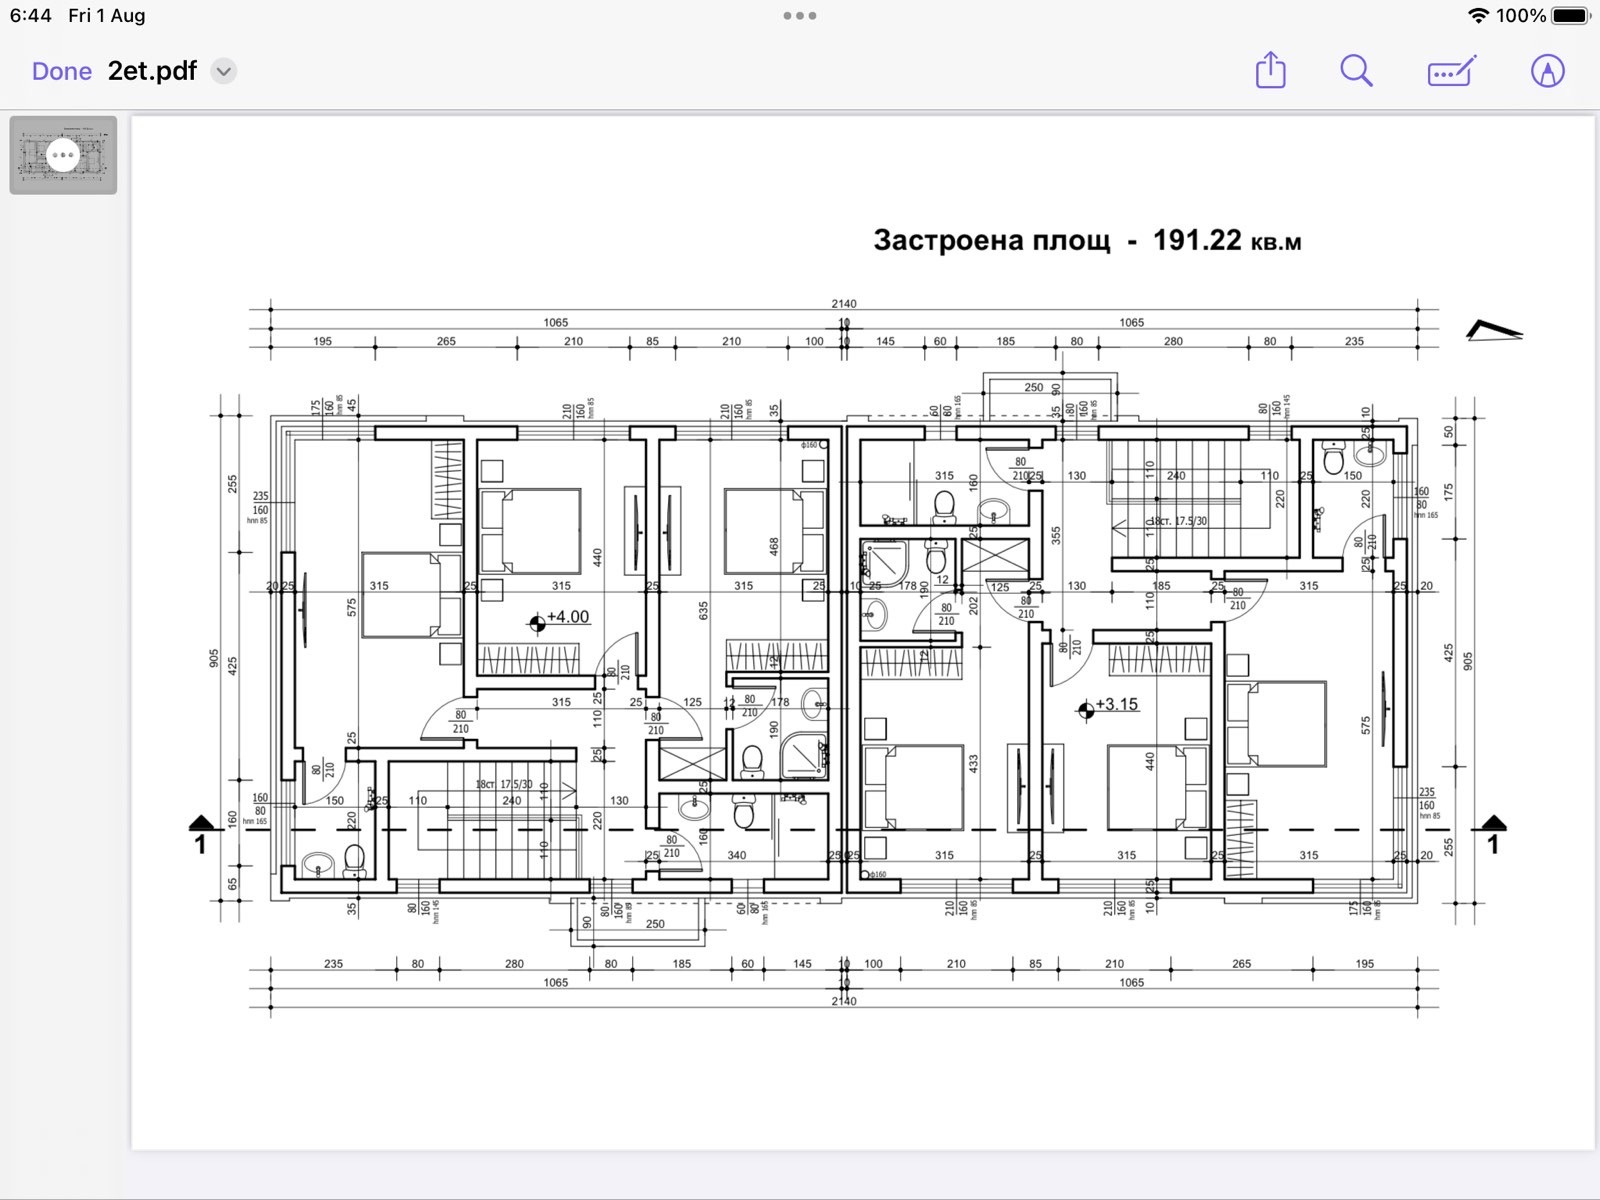Viewport: 1600px width, 1200px height.
Task: Tap the right section marker labeled 1
Action: (x=1493, y=834)
